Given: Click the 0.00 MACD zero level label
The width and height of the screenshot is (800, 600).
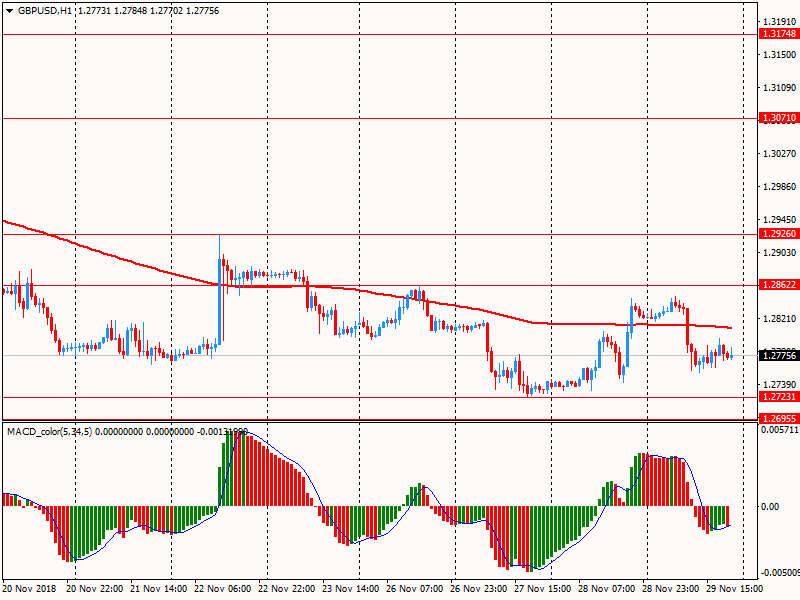Looking at the screenshot, I should click(x=769, y=507).
